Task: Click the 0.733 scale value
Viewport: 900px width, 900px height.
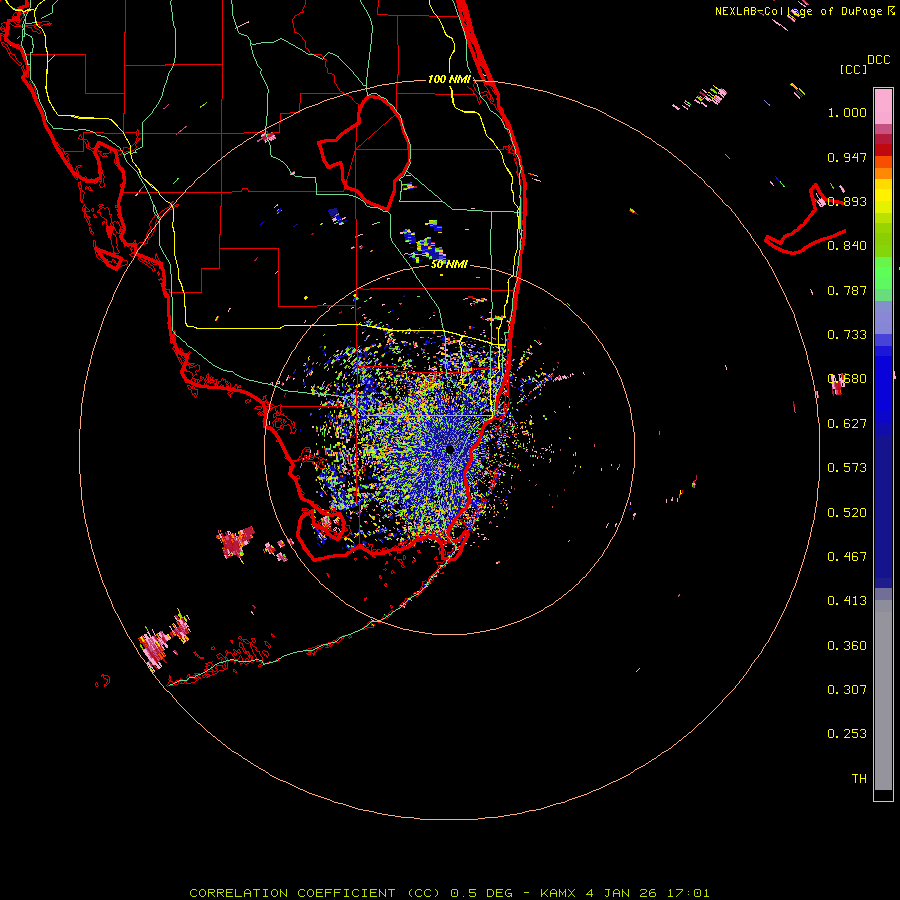Action: pyautogui.click(x=847, y=335)
